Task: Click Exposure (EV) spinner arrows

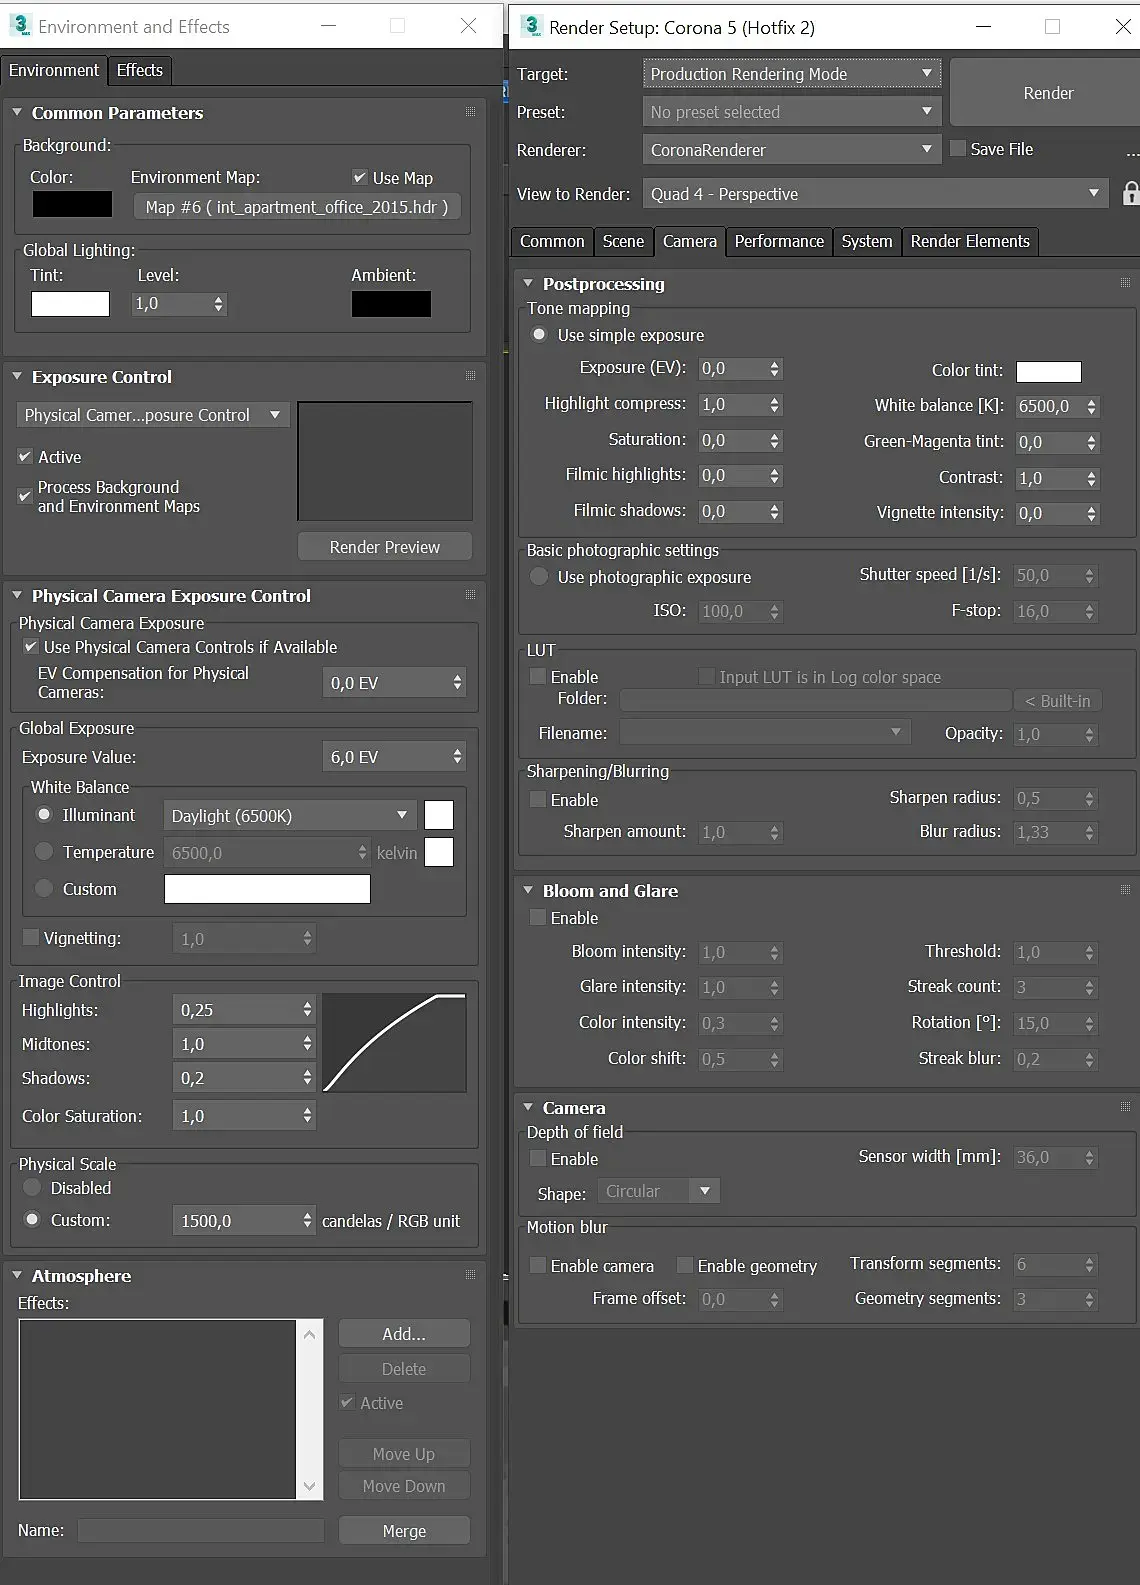Action: pos(774,369)
